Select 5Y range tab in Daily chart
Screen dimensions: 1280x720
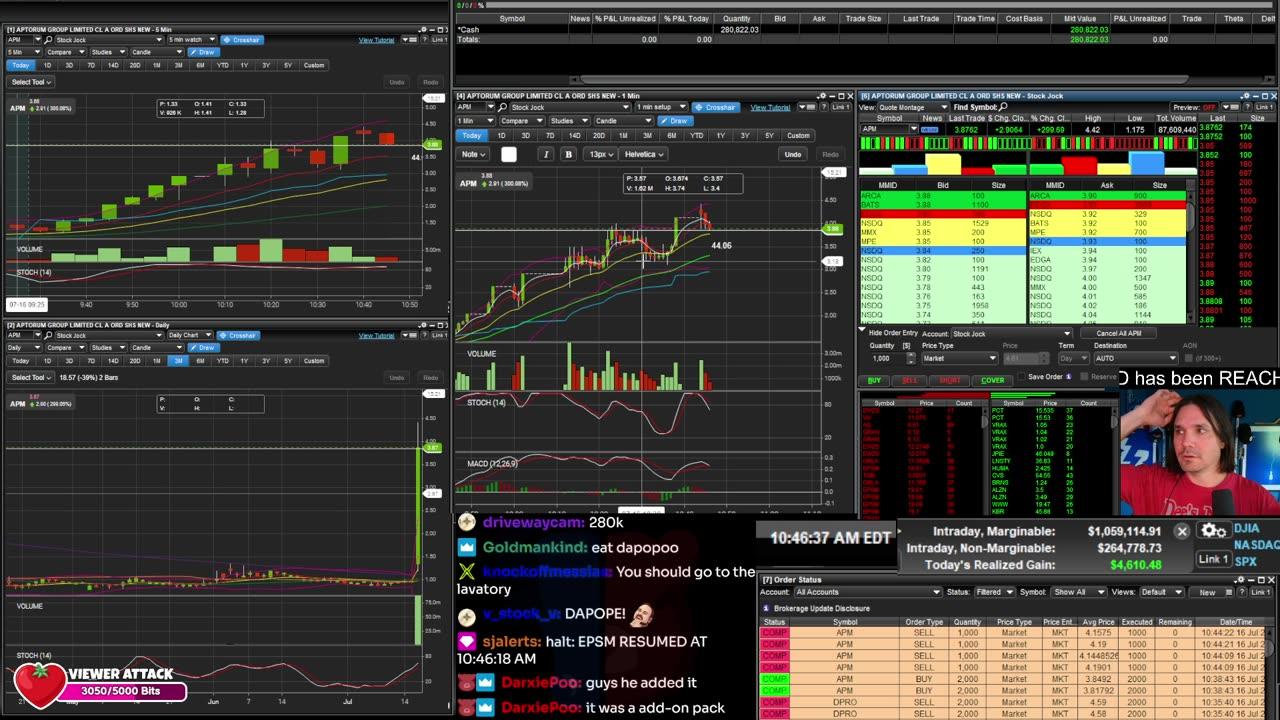[x=288, y=360]
